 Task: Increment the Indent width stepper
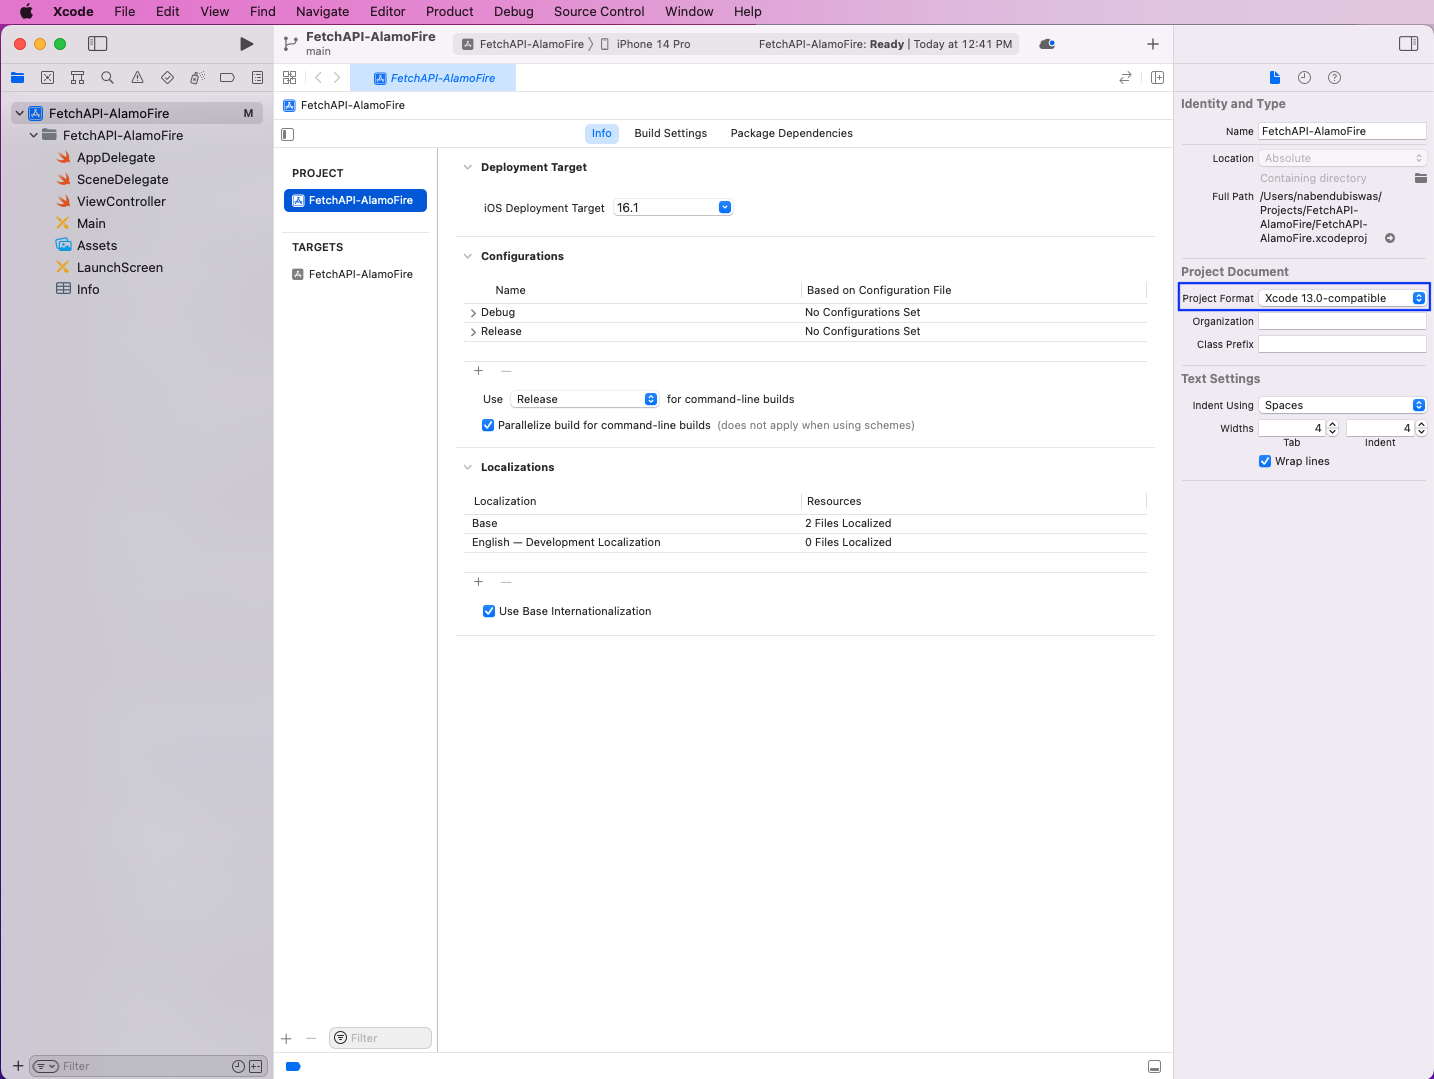[x=1421, y=424]
